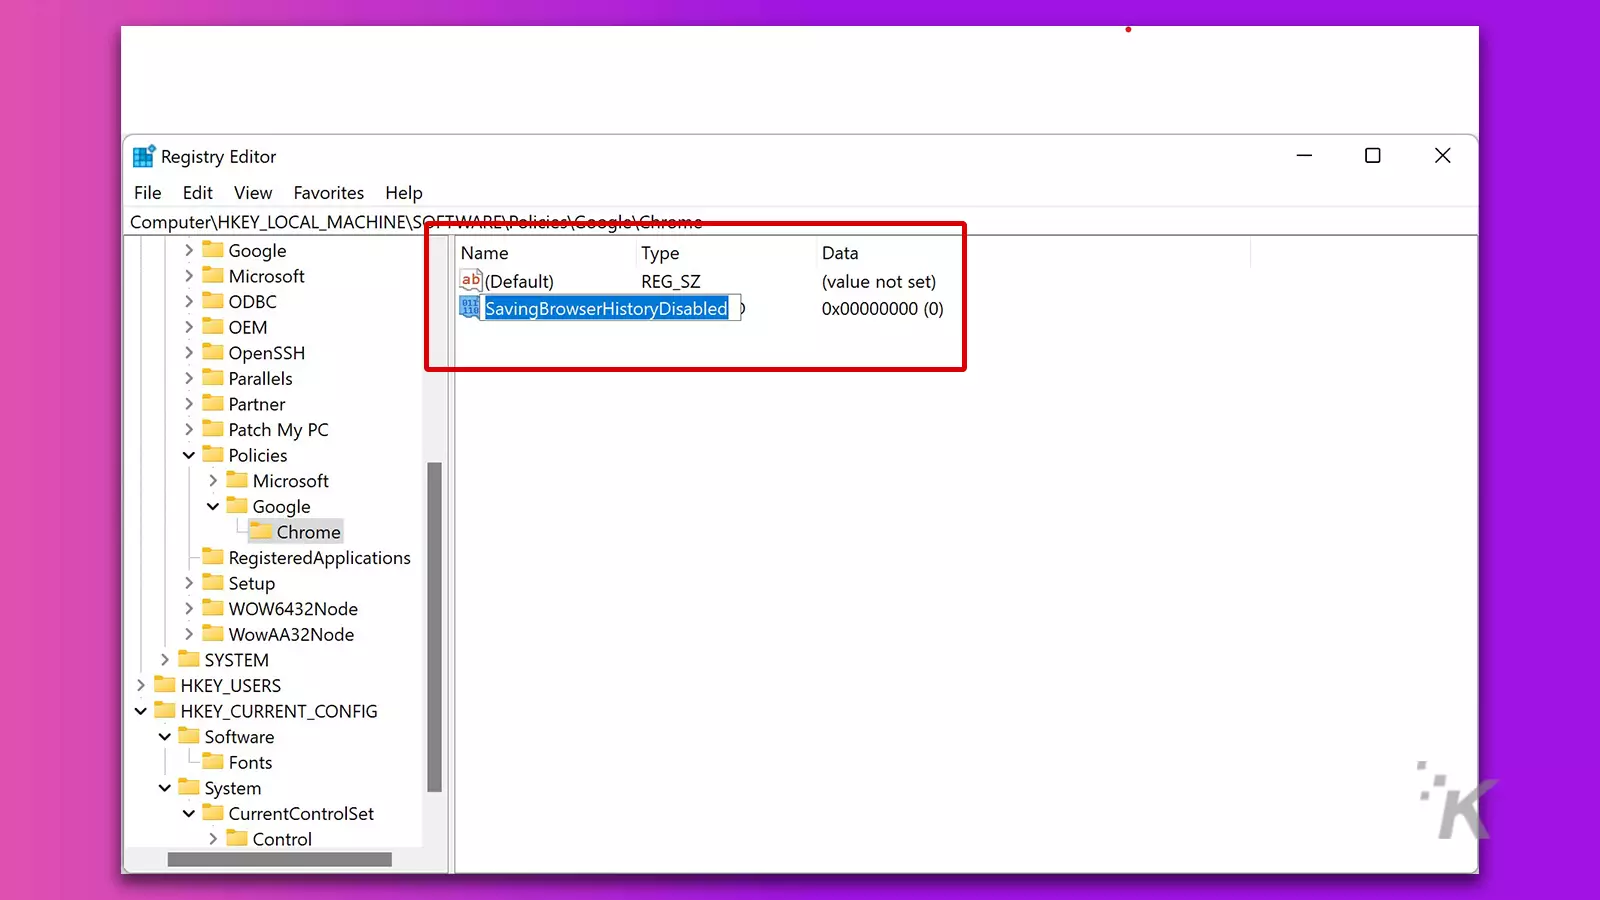Image resolution: width=1600 pixels, height=900 pixels.
Task: Expand the OEM key
Action: pos(189,327)
